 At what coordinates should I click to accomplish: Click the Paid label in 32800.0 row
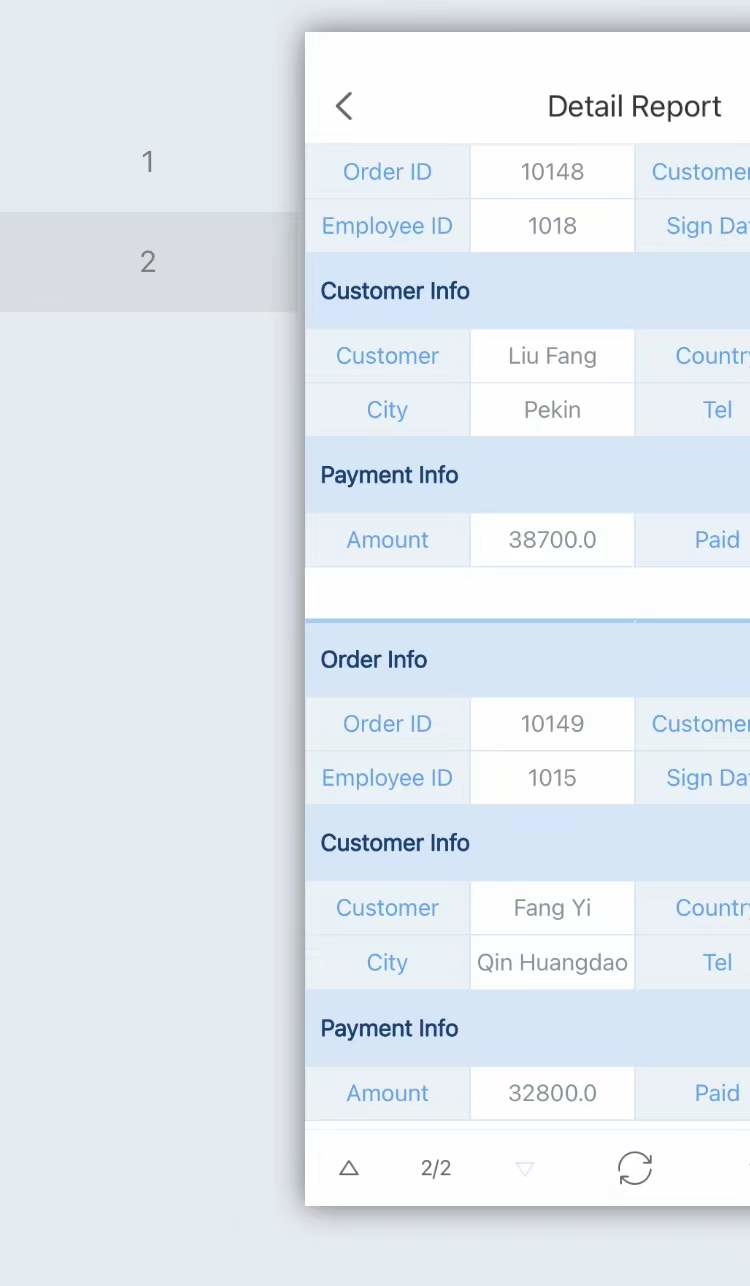(717, 1093)
